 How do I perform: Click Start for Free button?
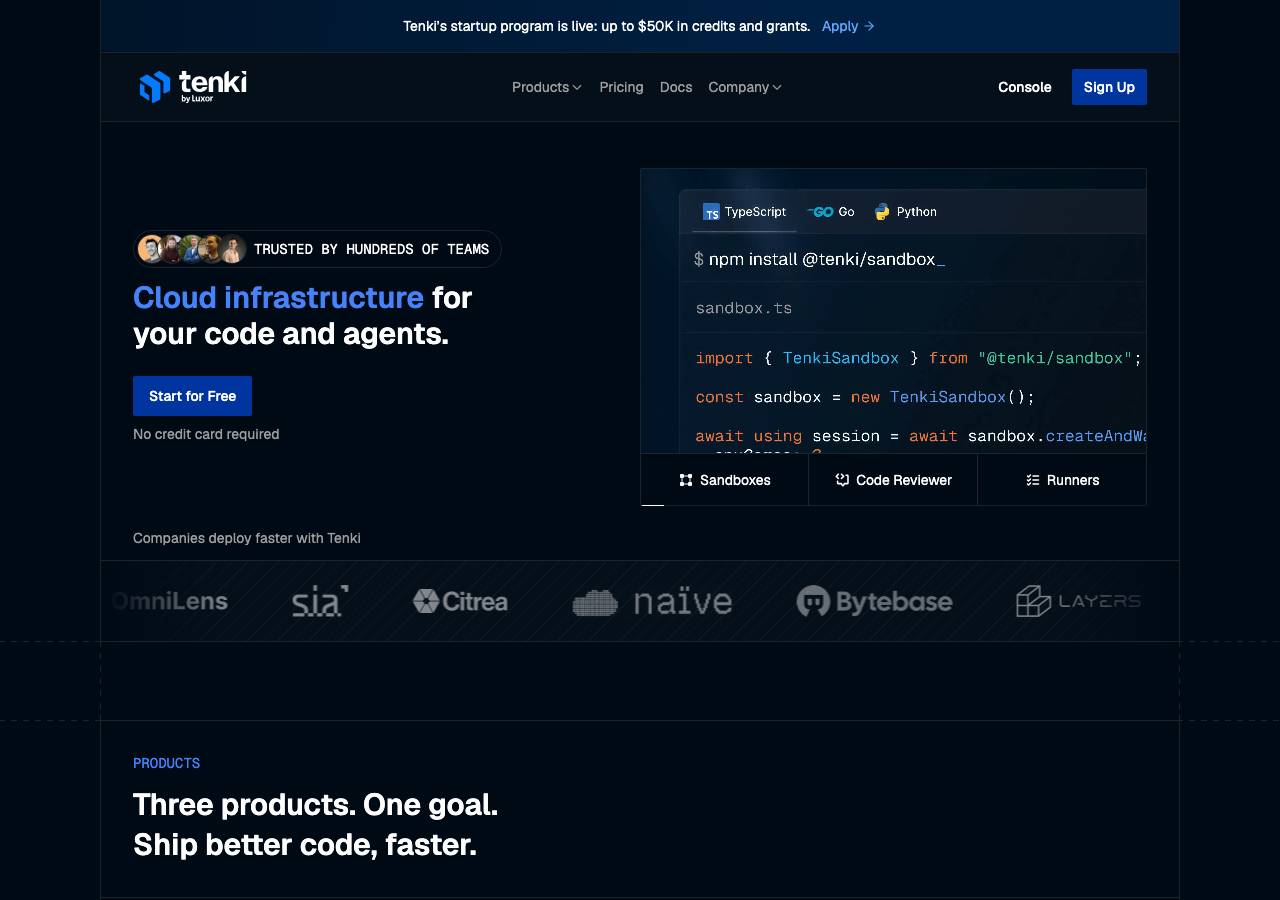(192, 396)
